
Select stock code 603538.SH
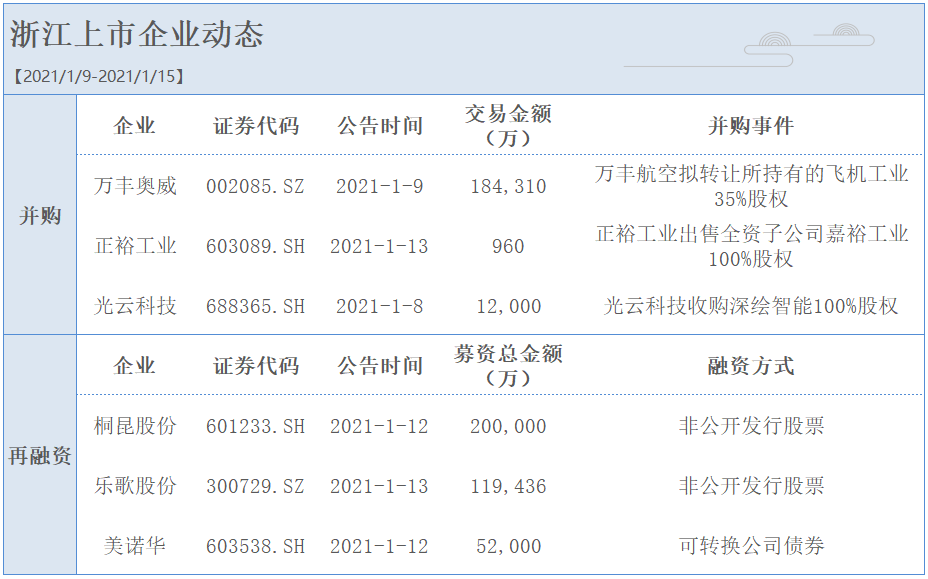[255, 546]
